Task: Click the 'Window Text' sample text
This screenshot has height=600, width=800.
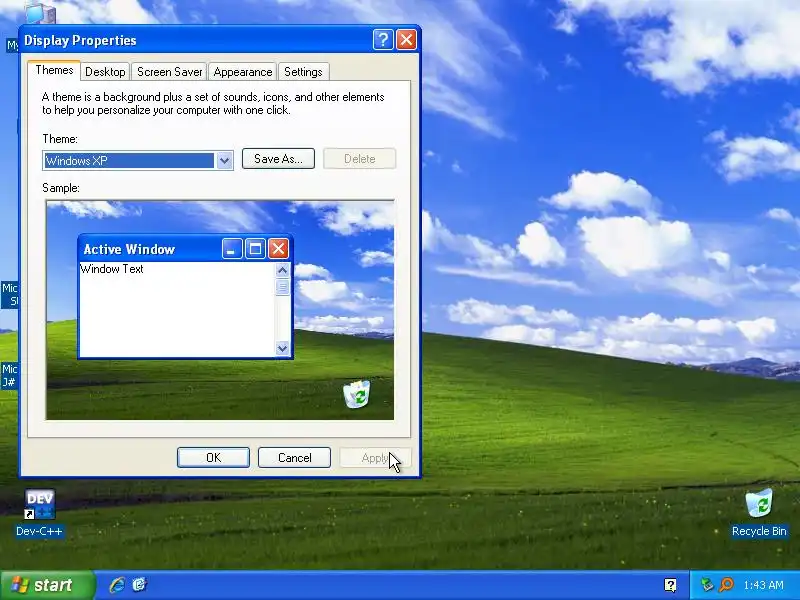Action: point(112,269)
